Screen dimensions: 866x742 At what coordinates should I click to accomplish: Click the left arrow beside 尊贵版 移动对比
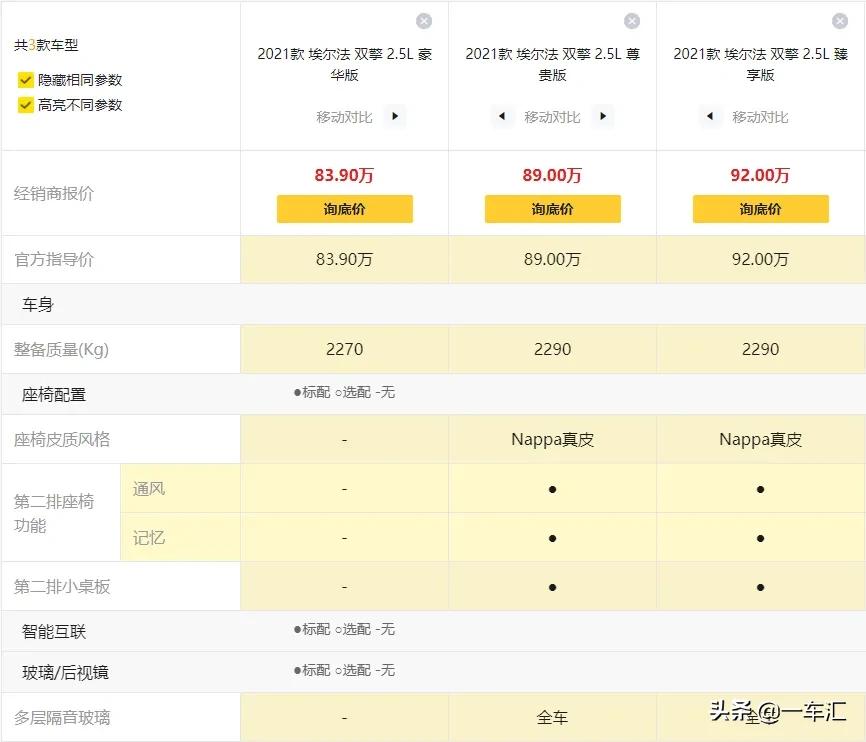pos(502,117)
